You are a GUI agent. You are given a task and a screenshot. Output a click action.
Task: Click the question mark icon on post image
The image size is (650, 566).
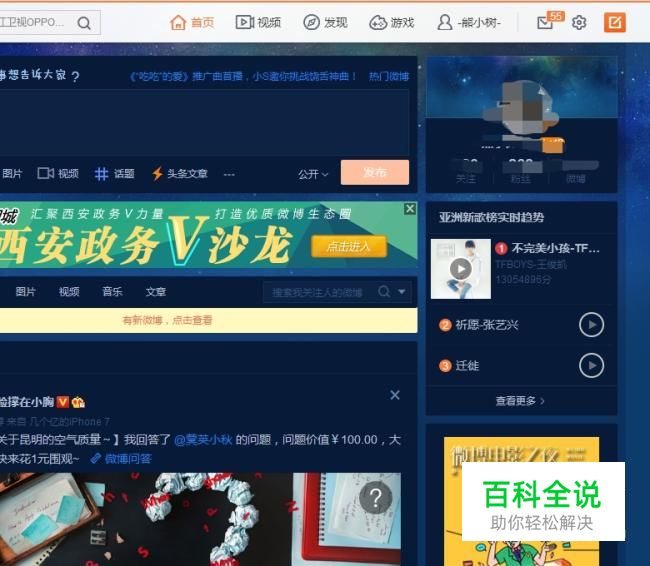pyautogui.click(x=376, y=498)
